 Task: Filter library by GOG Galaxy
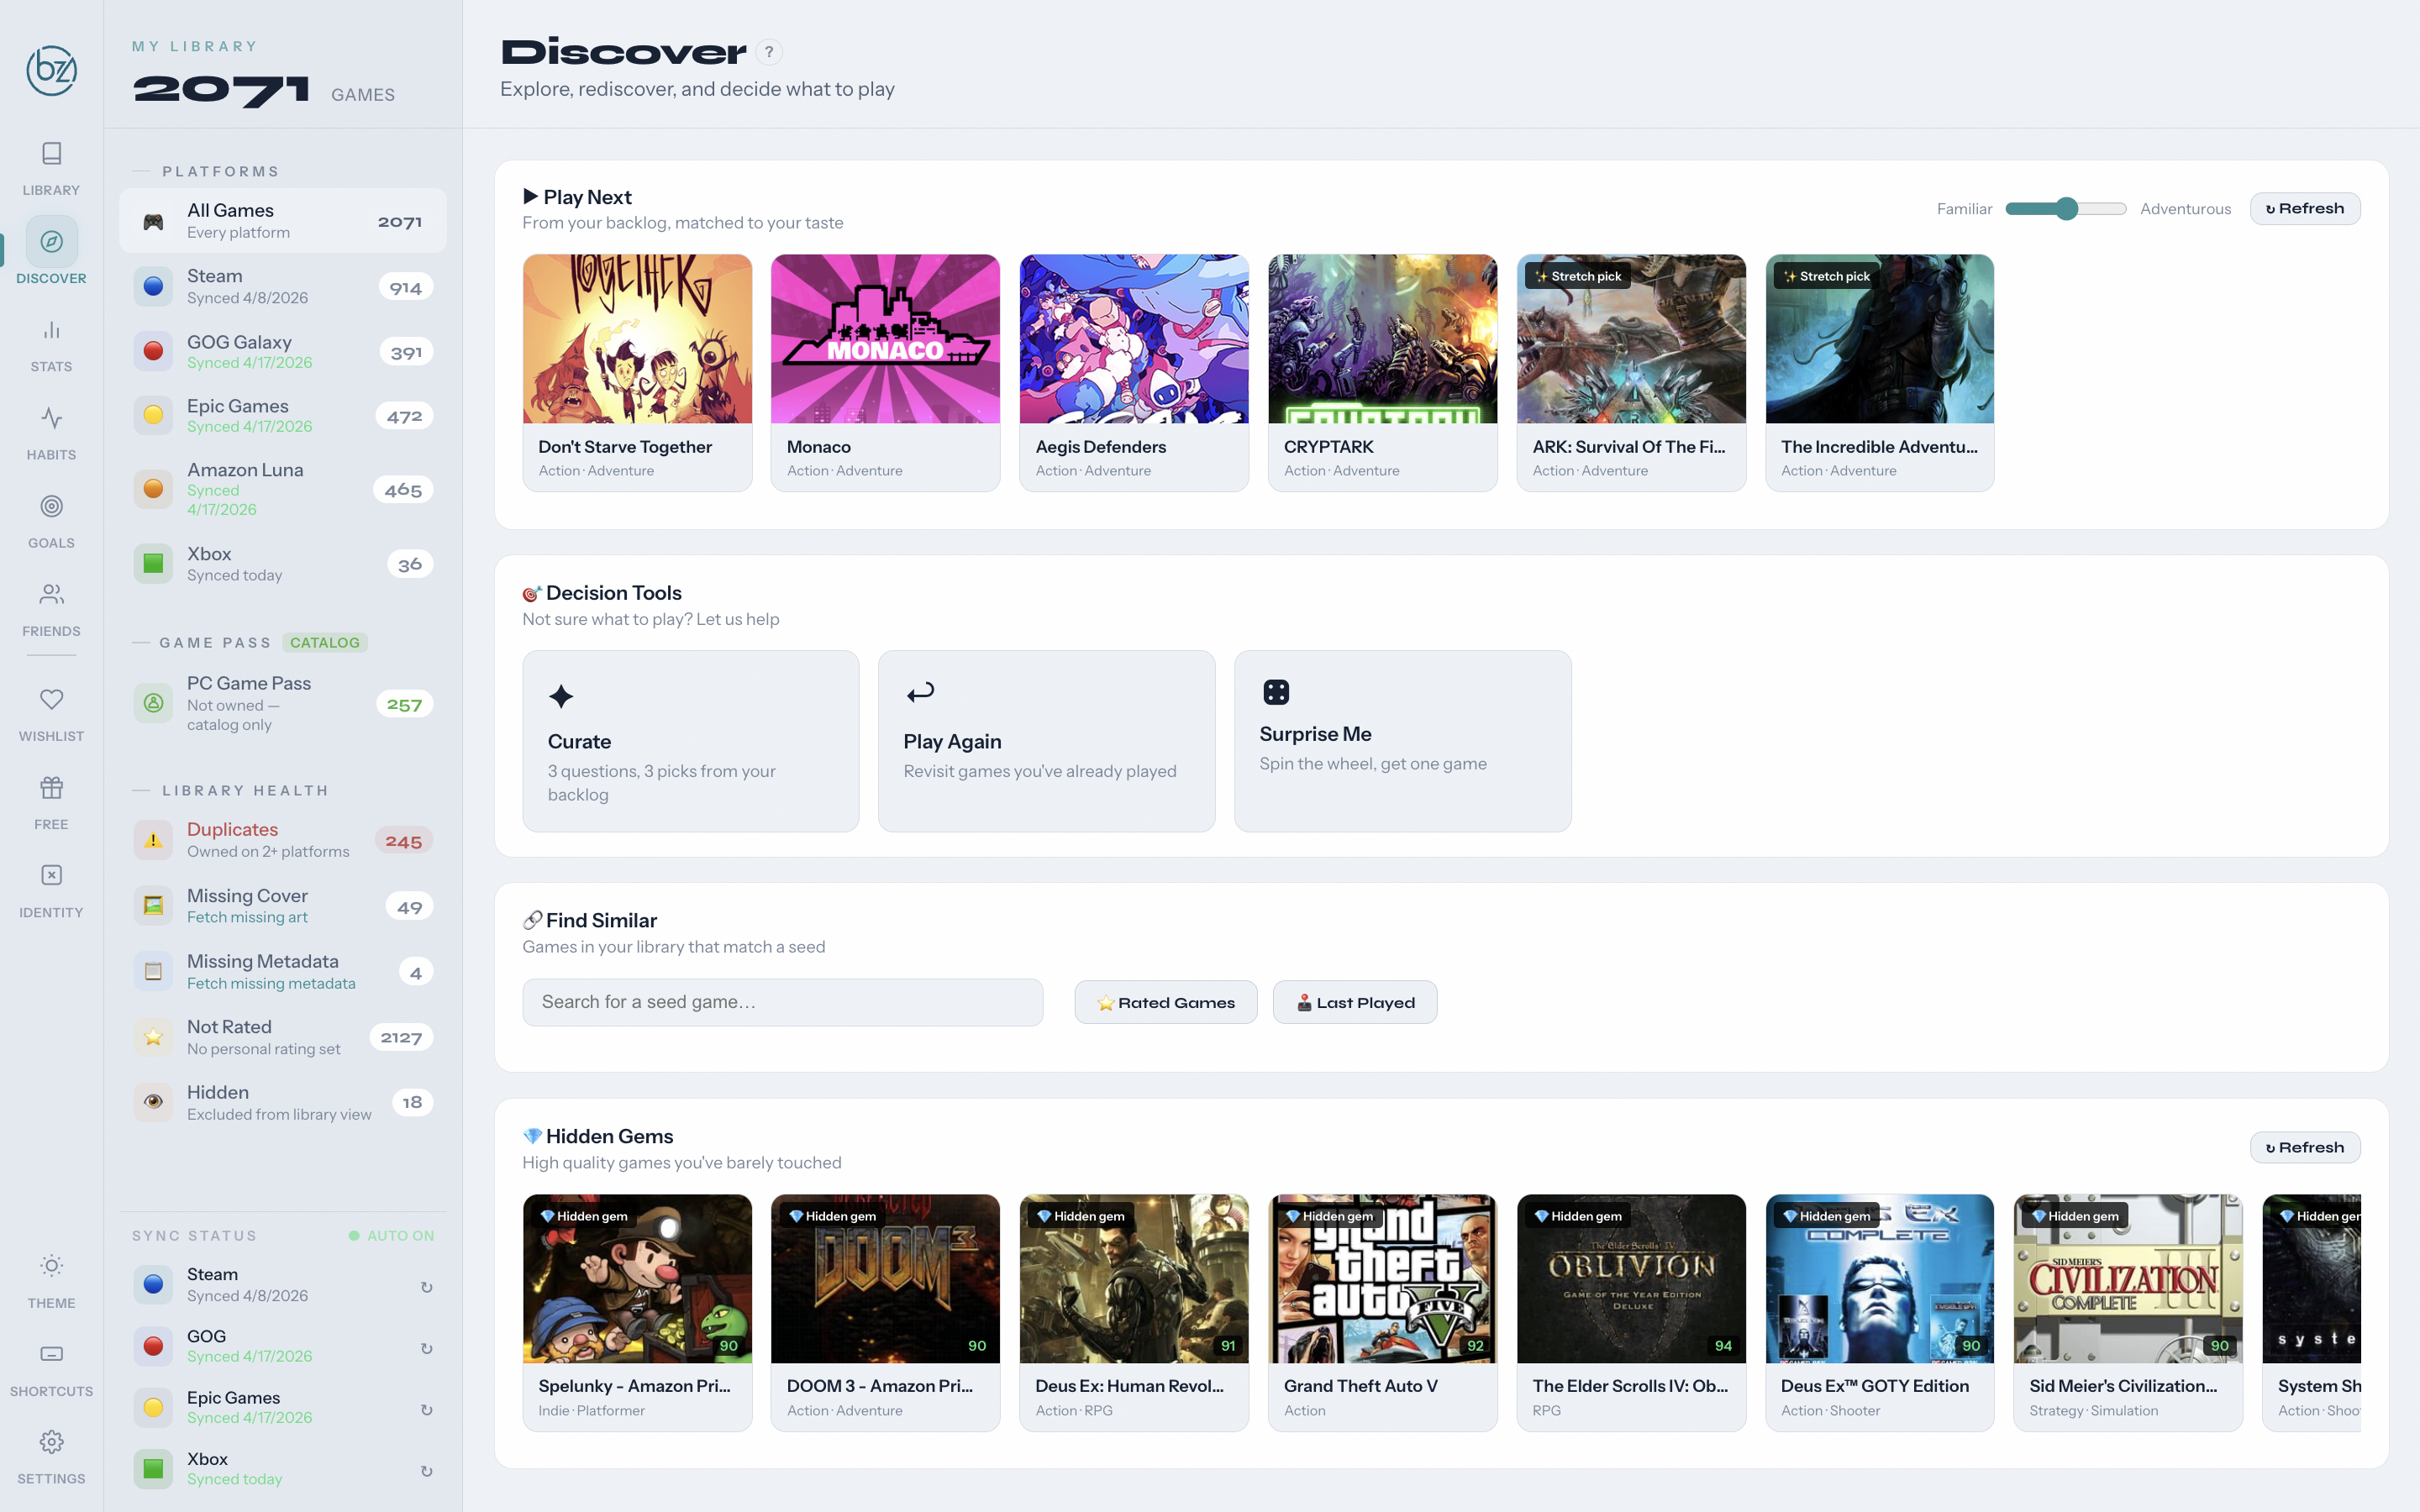pos(283,352)
